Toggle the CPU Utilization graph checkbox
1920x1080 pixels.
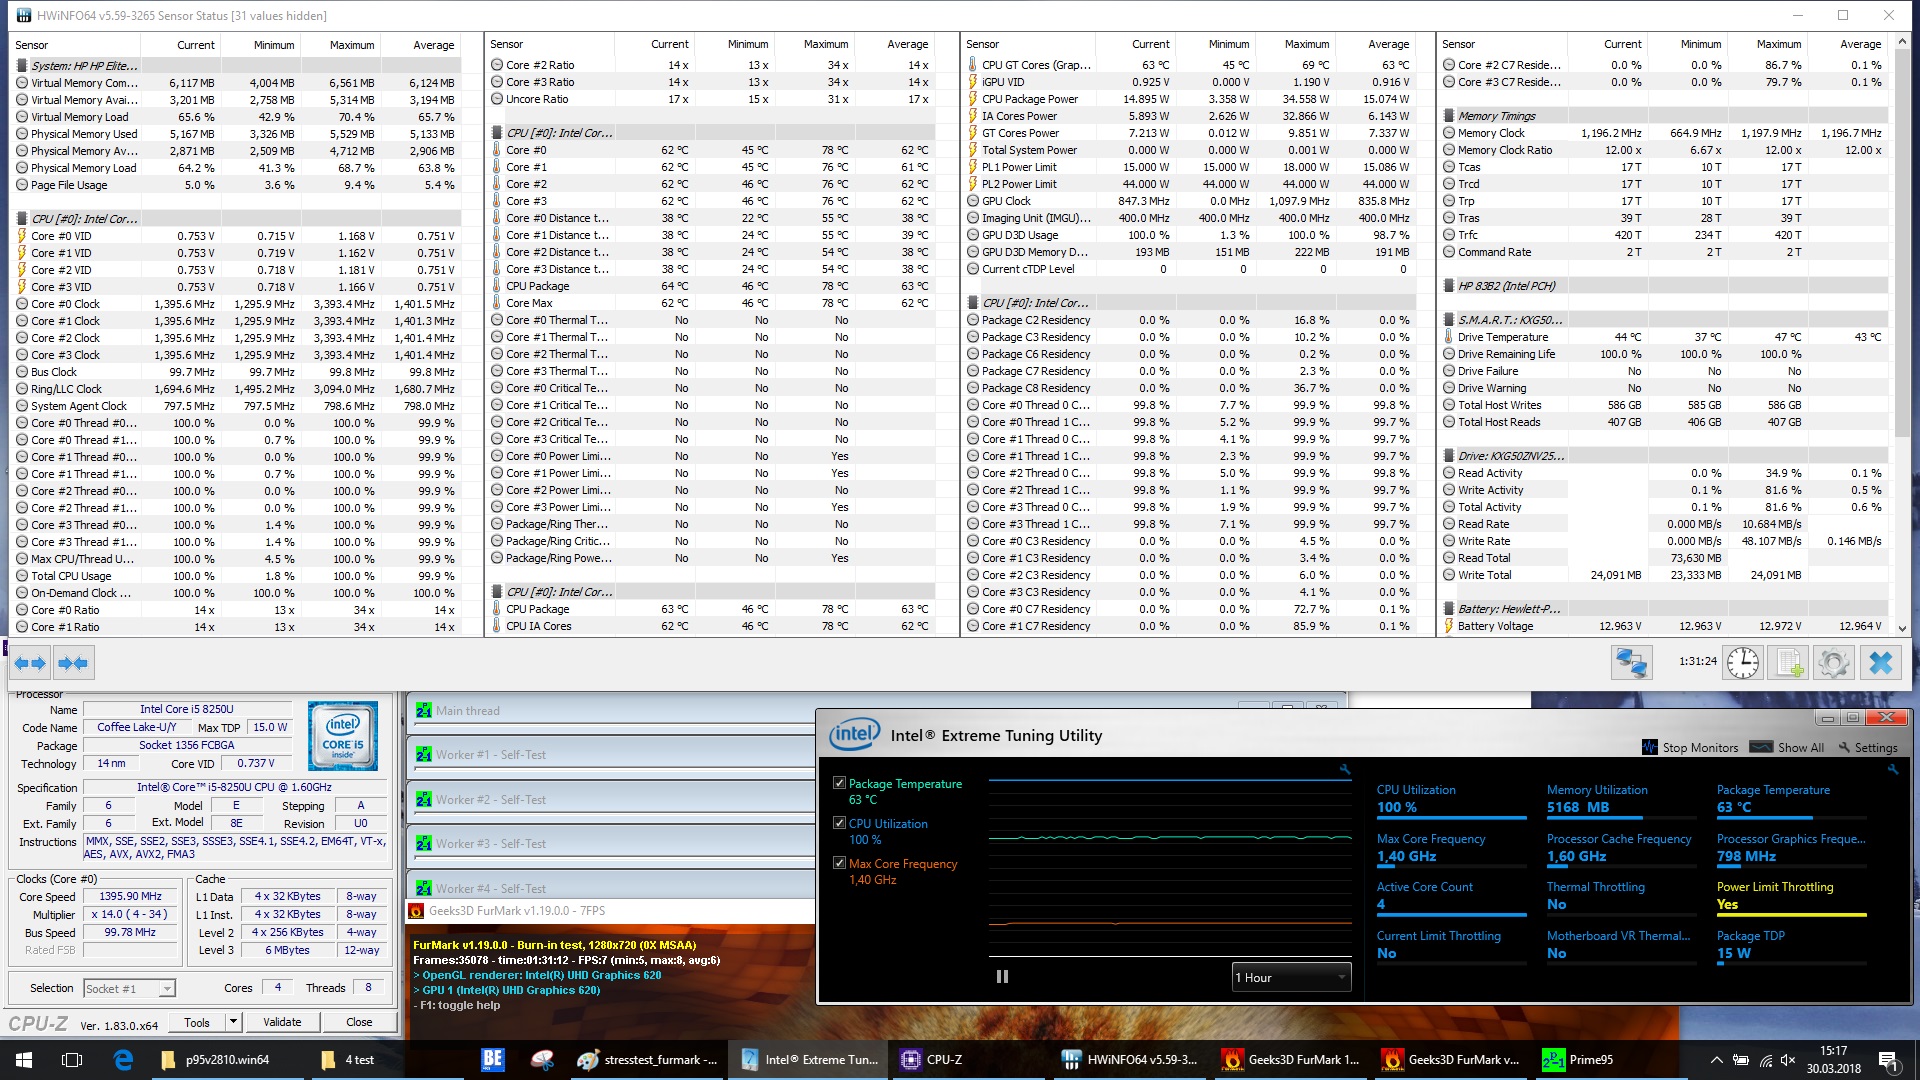[839, 823]
